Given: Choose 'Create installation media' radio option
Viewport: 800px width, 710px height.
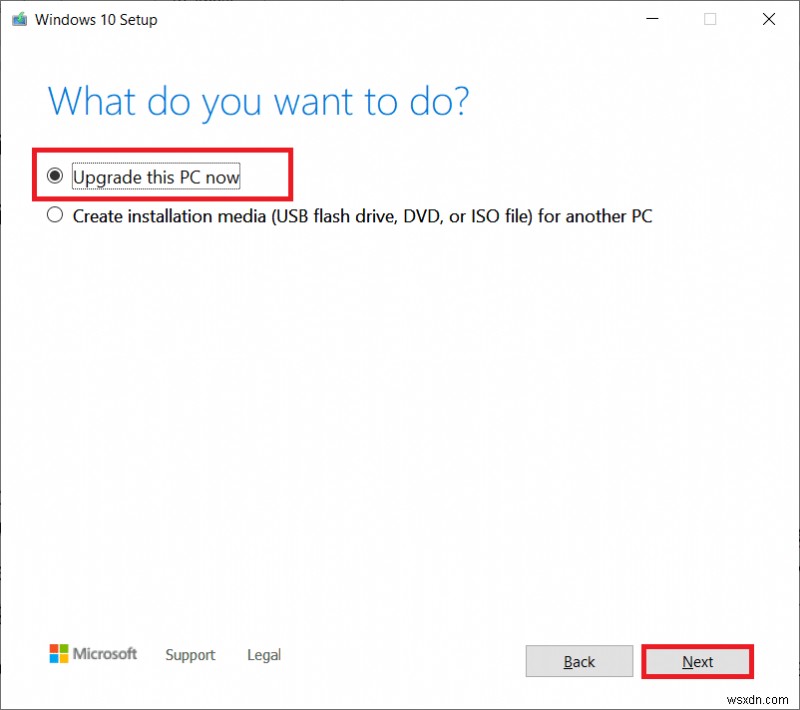Looking at the screenshot, I should tap(55, 215).
